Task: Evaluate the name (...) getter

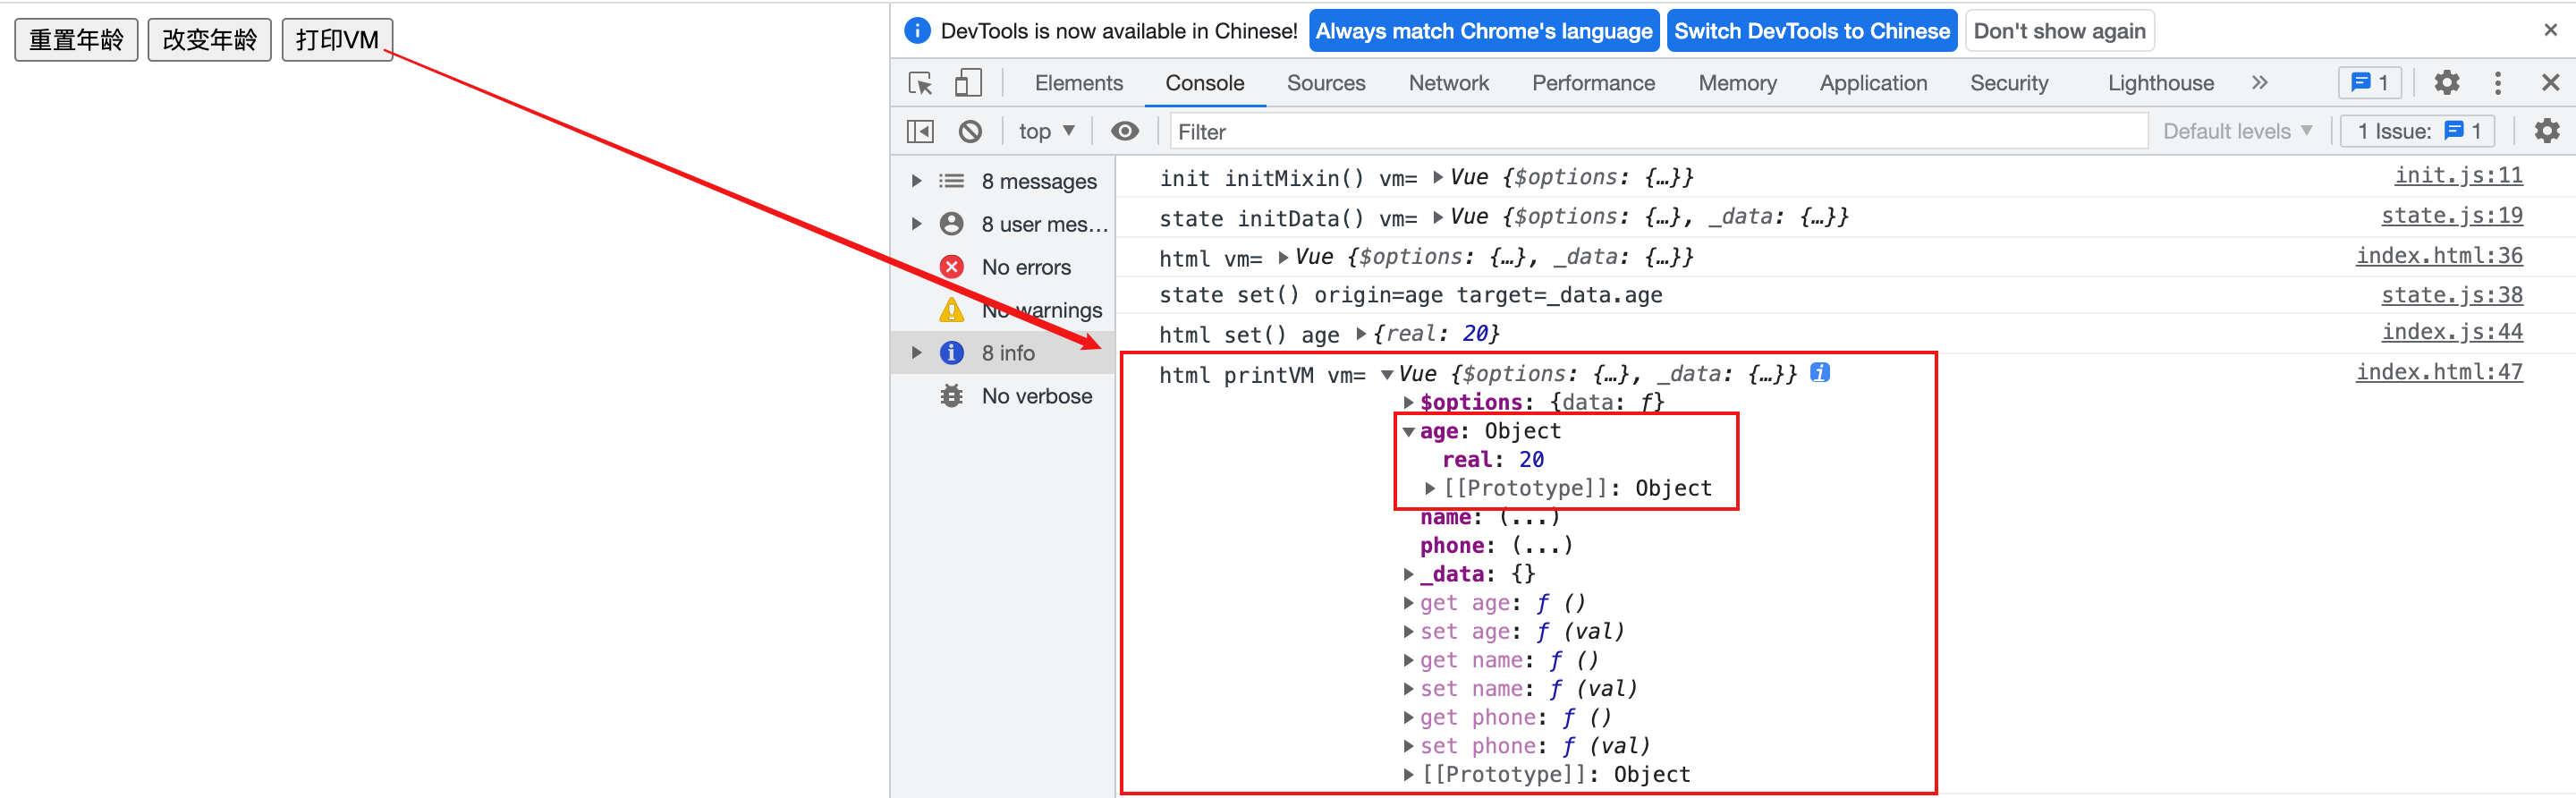Action: pos(1530,517)
